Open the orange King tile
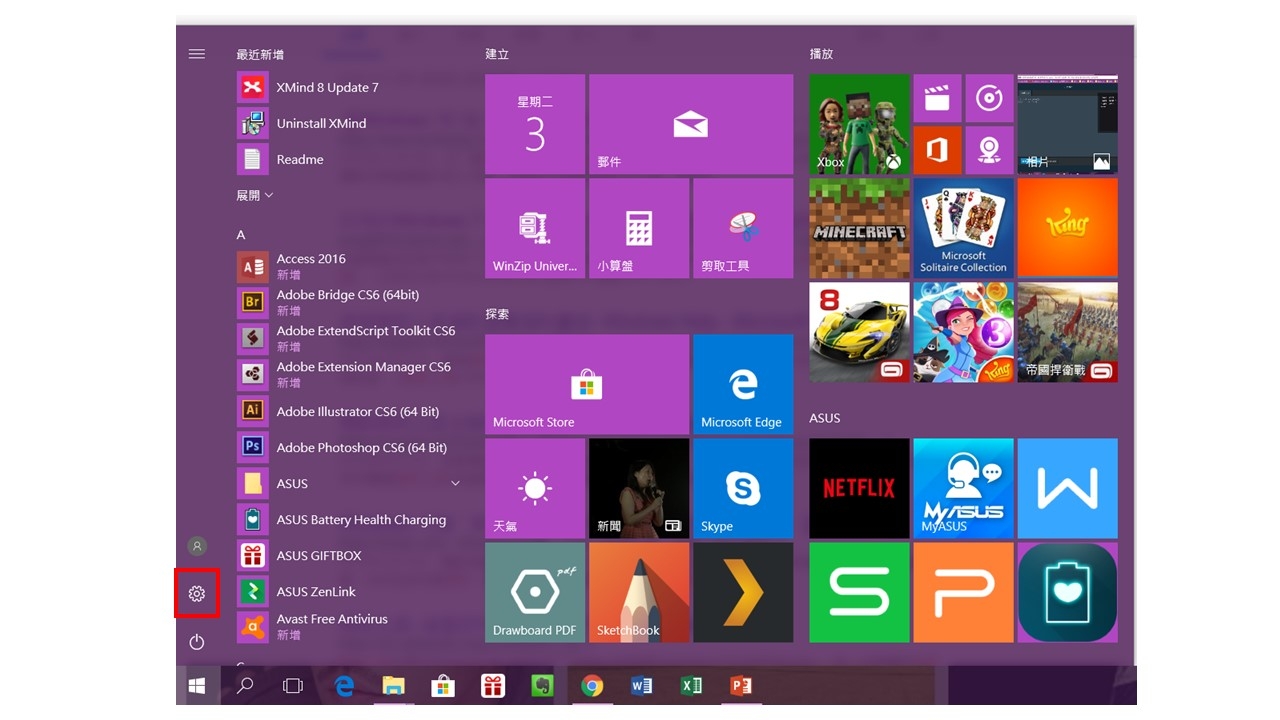Viewport: 1280px width, 720px height. 1067,228
